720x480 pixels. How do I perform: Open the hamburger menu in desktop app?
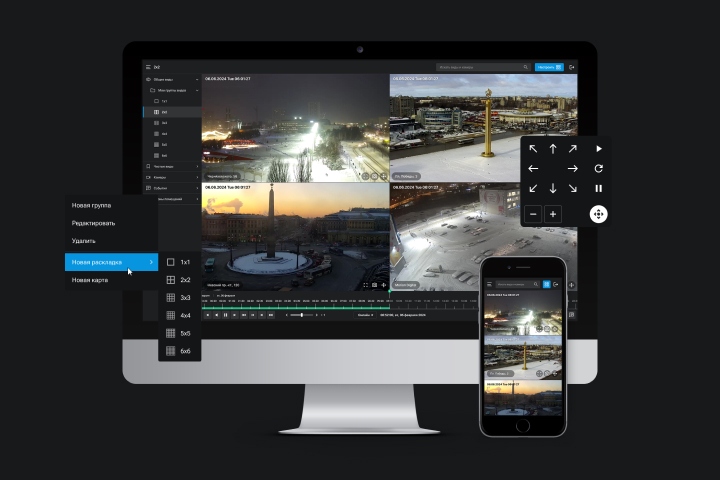[148, 67]
